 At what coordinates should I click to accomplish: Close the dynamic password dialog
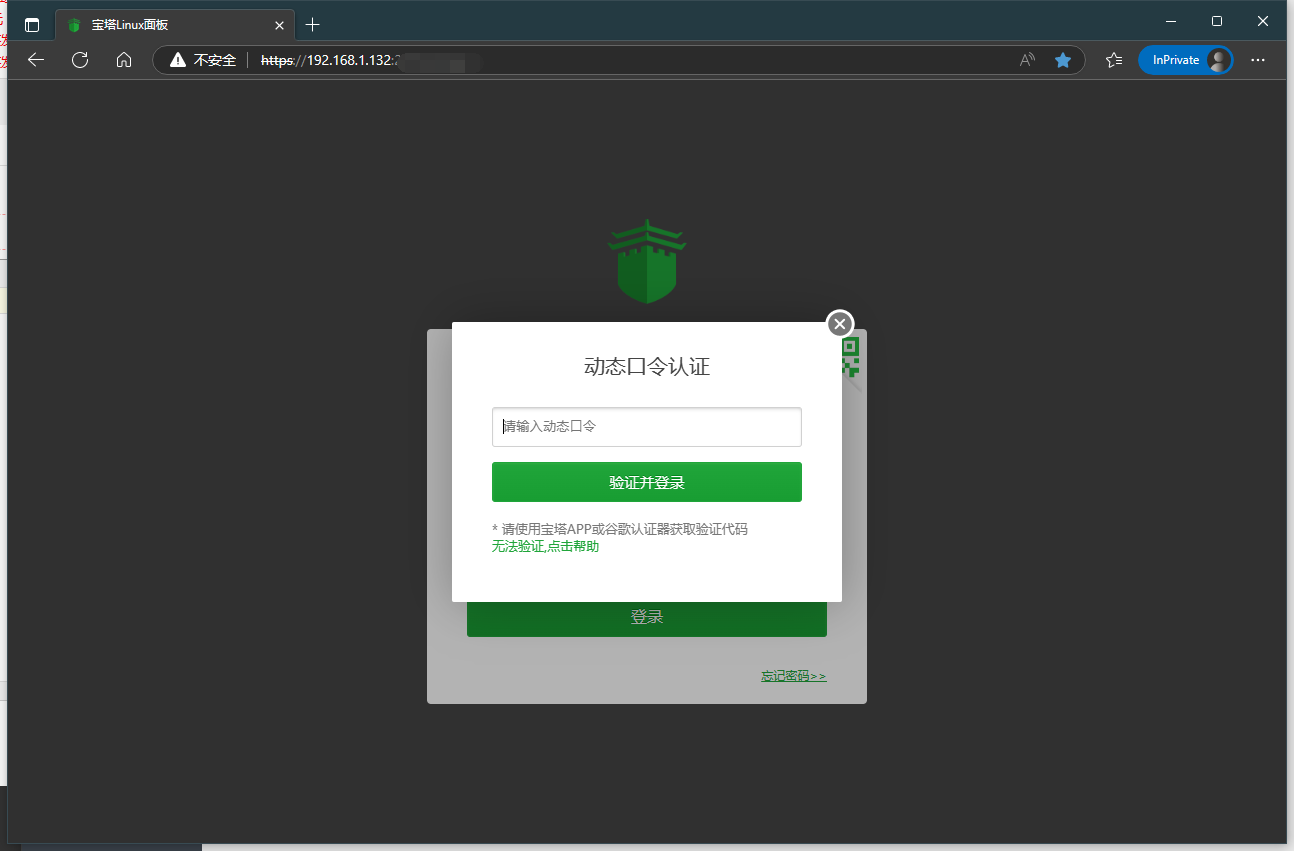tap(840, 323)
